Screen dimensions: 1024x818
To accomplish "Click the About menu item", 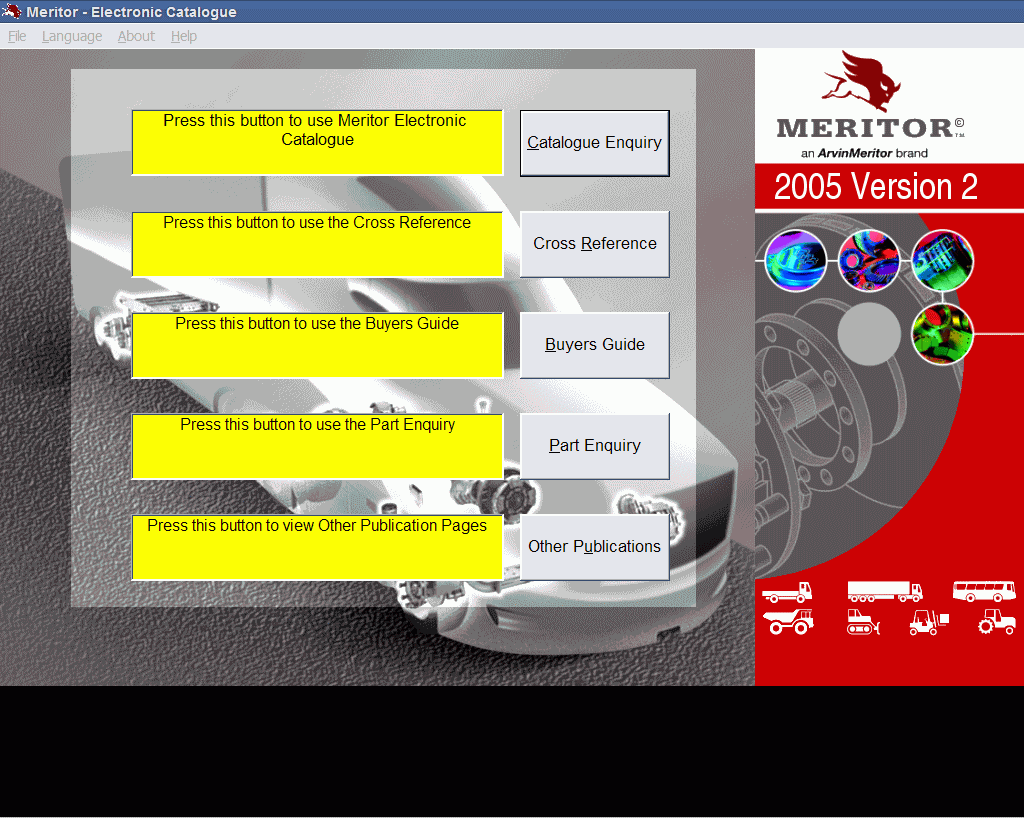I will pyautogui.click(x=136, y=36).
